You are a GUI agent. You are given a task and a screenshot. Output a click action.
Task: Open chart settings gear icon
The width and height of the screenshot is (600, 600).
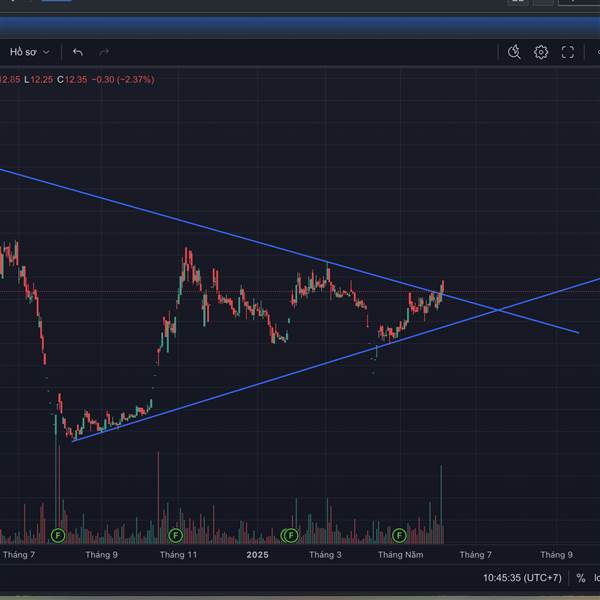pyautogui.click(x=541, y=52)
